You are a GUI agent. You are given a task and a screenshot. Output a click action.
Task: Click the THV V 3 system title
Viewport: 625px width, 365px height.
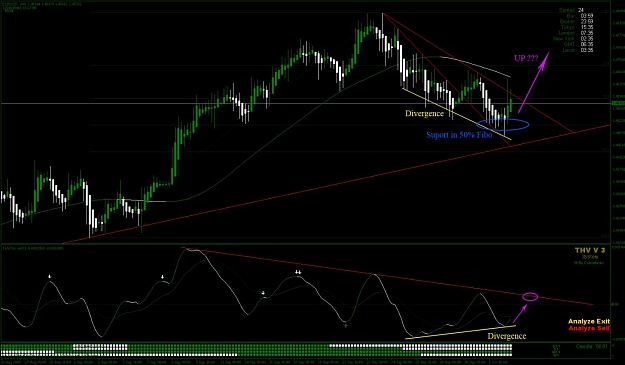point(590,250)
